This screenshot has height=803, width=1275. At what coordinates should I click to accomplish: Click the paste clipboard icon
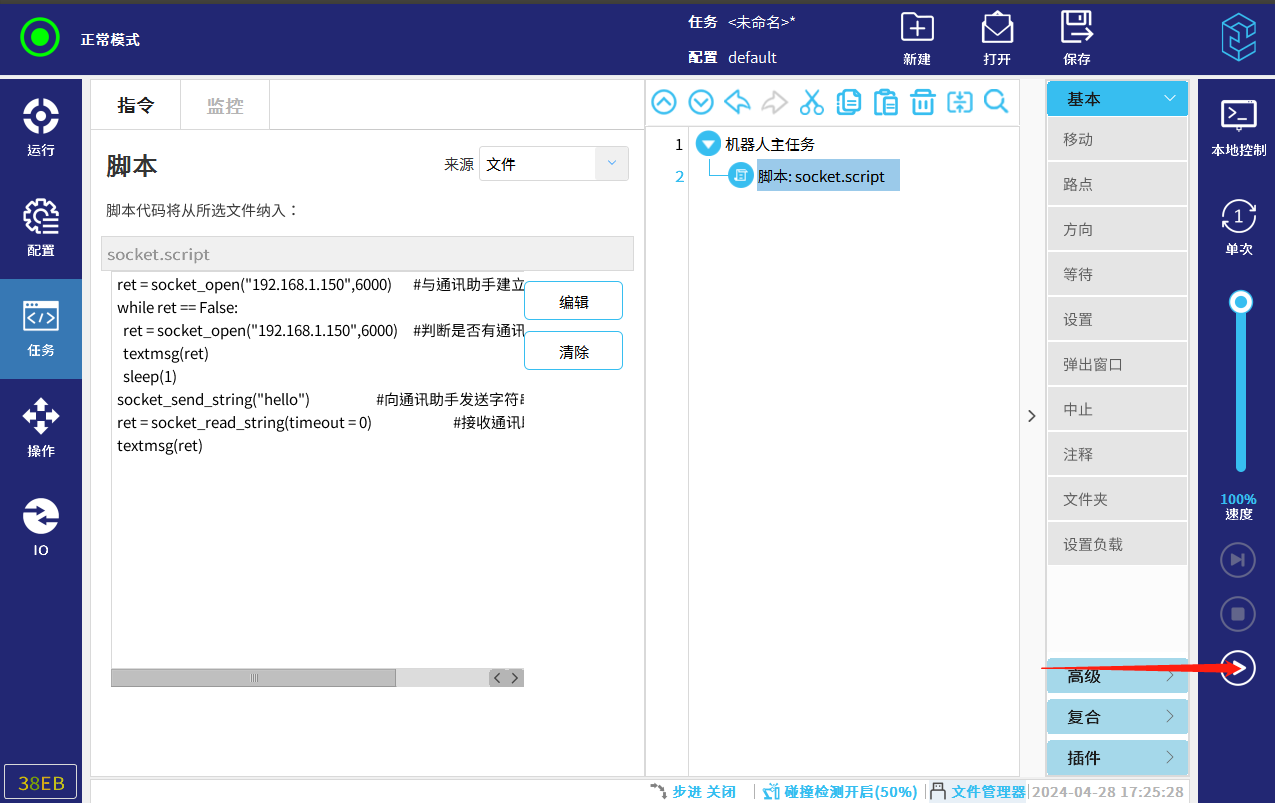tap(885, 102)
